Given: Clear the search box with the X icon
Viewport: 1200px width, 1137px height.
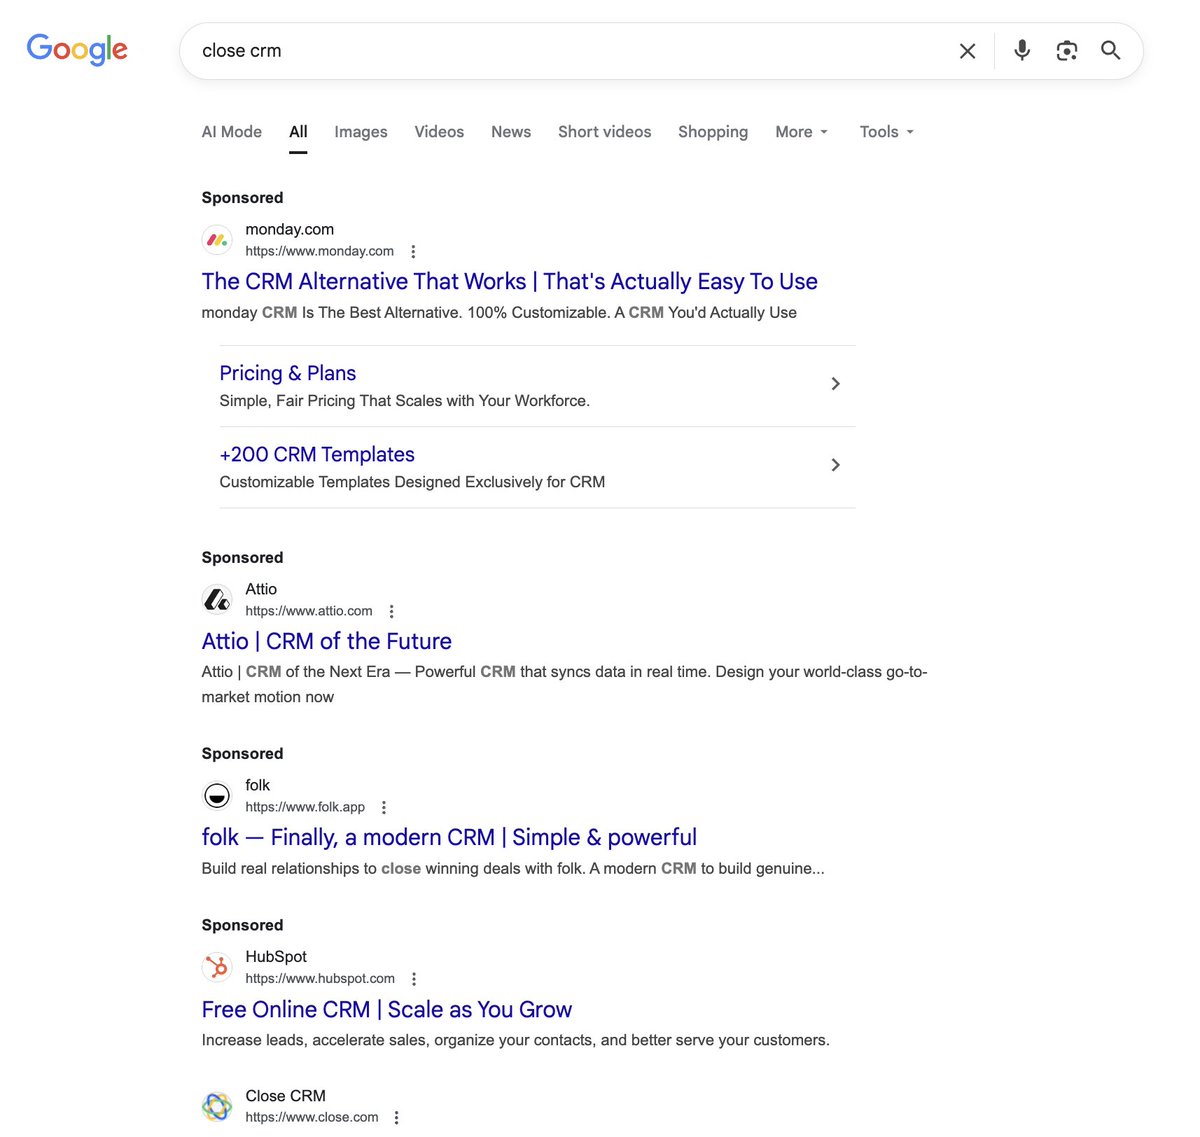Looking at the screenshot, I should [967, 51].
